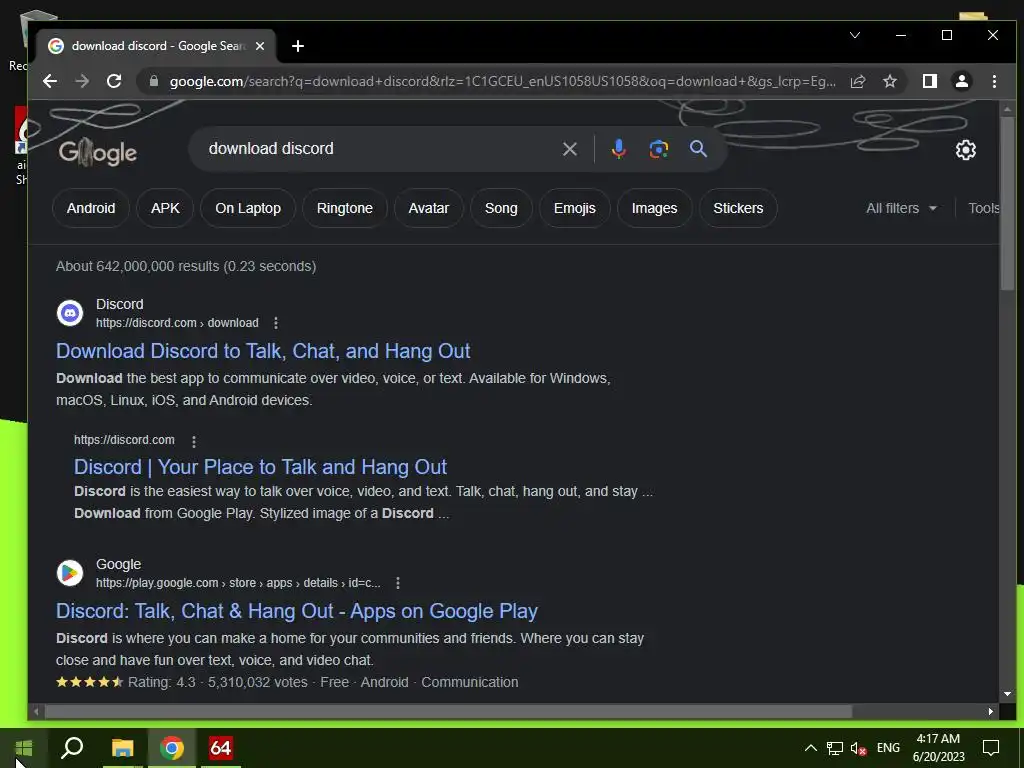Open more options beside https://discord.com result
1024x768 pixels.
pos(194,441)
